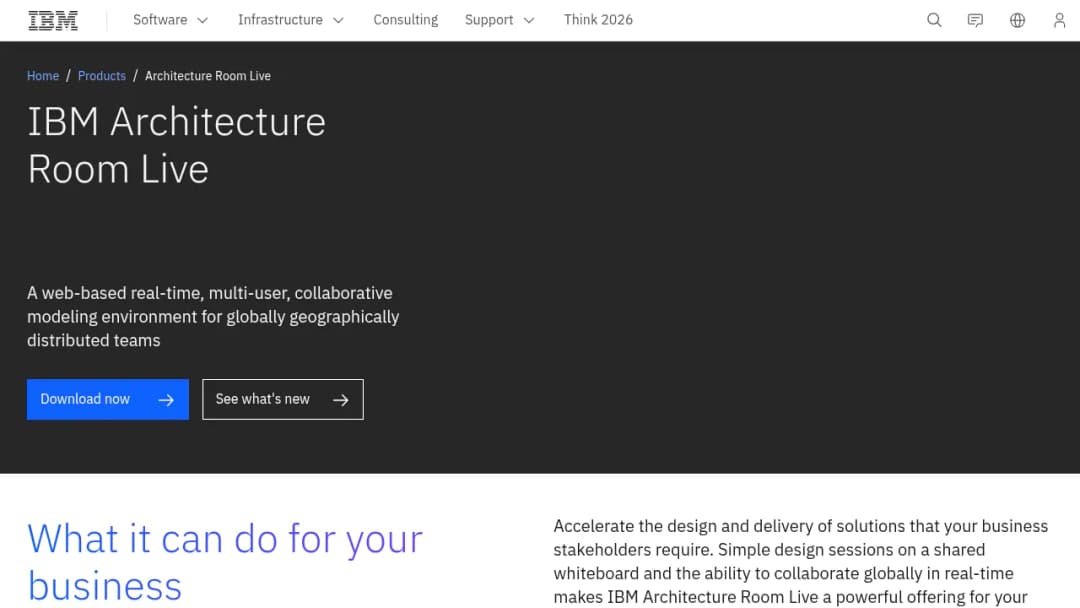The height and width of the screenshot is (608, 1080).
Task: Click the paragraph starting 'Accelerate the design'
Action: tap(800, 561)
